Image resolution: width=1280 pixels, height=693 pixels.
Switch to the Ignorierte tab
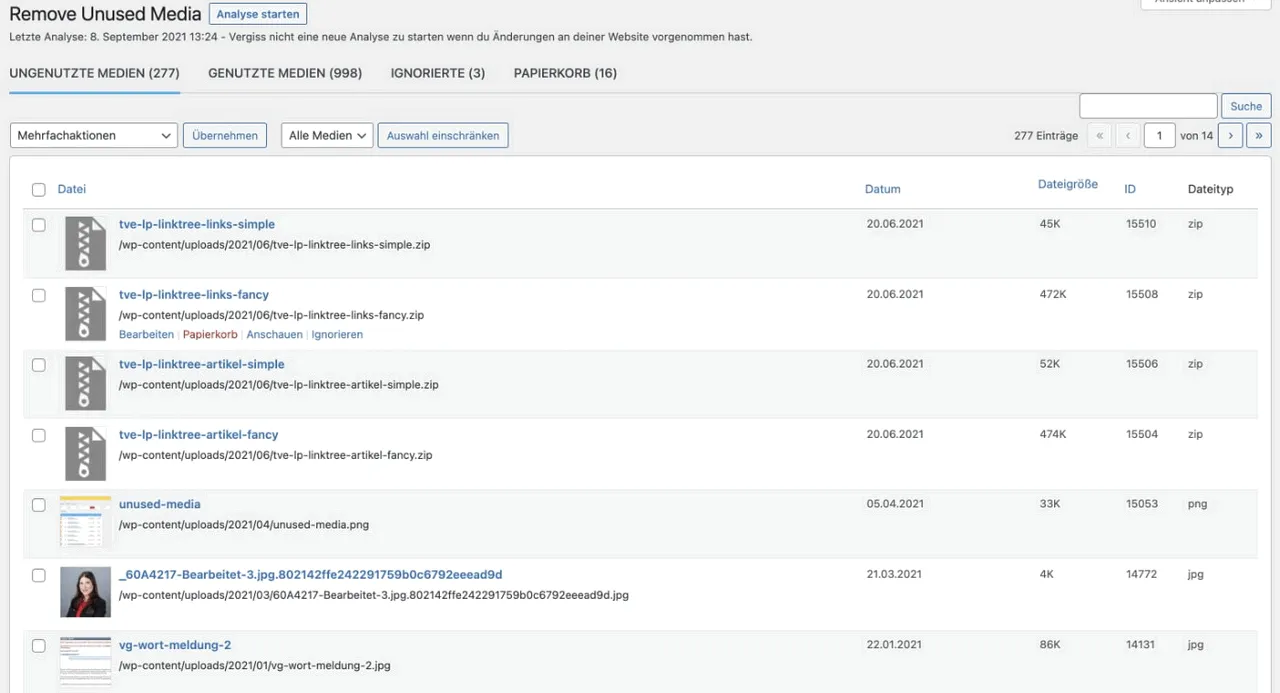[438, 73]
